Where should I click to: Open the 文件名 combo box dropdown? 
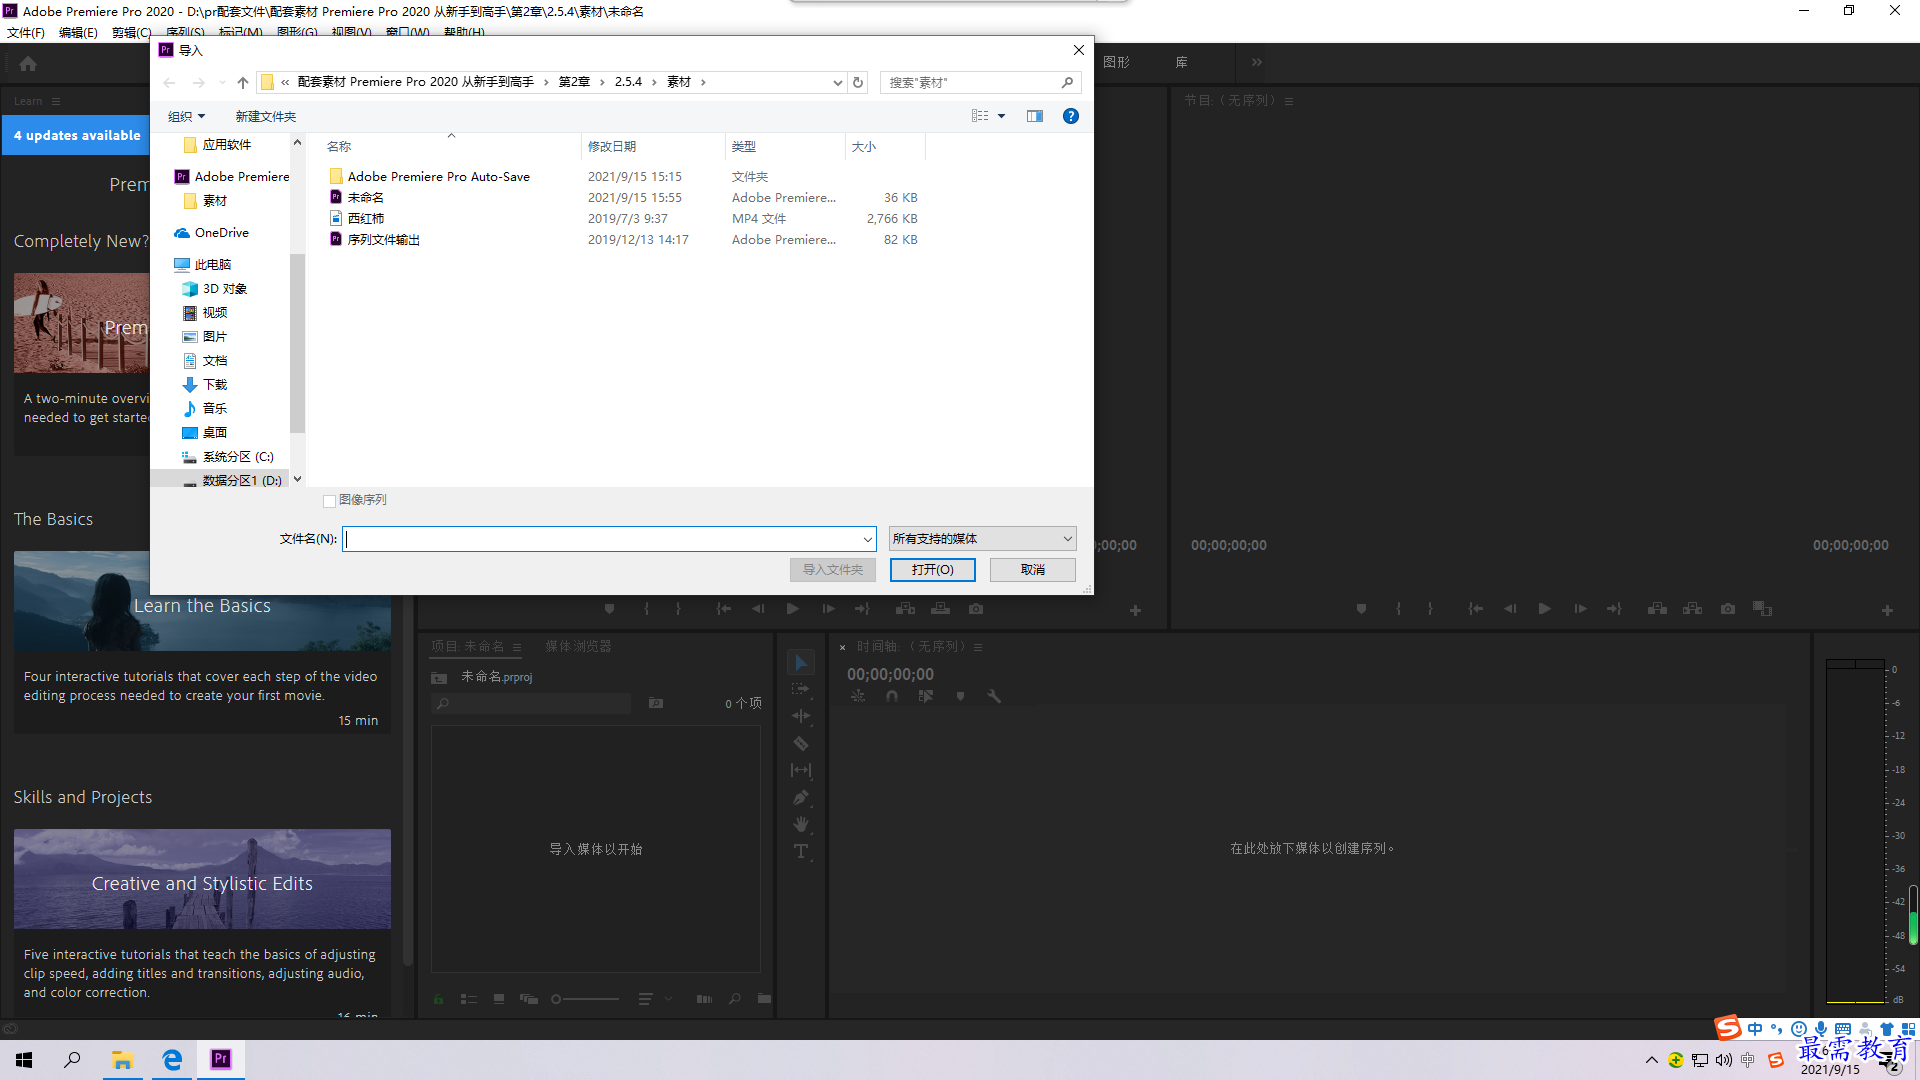tap(867, 539)
